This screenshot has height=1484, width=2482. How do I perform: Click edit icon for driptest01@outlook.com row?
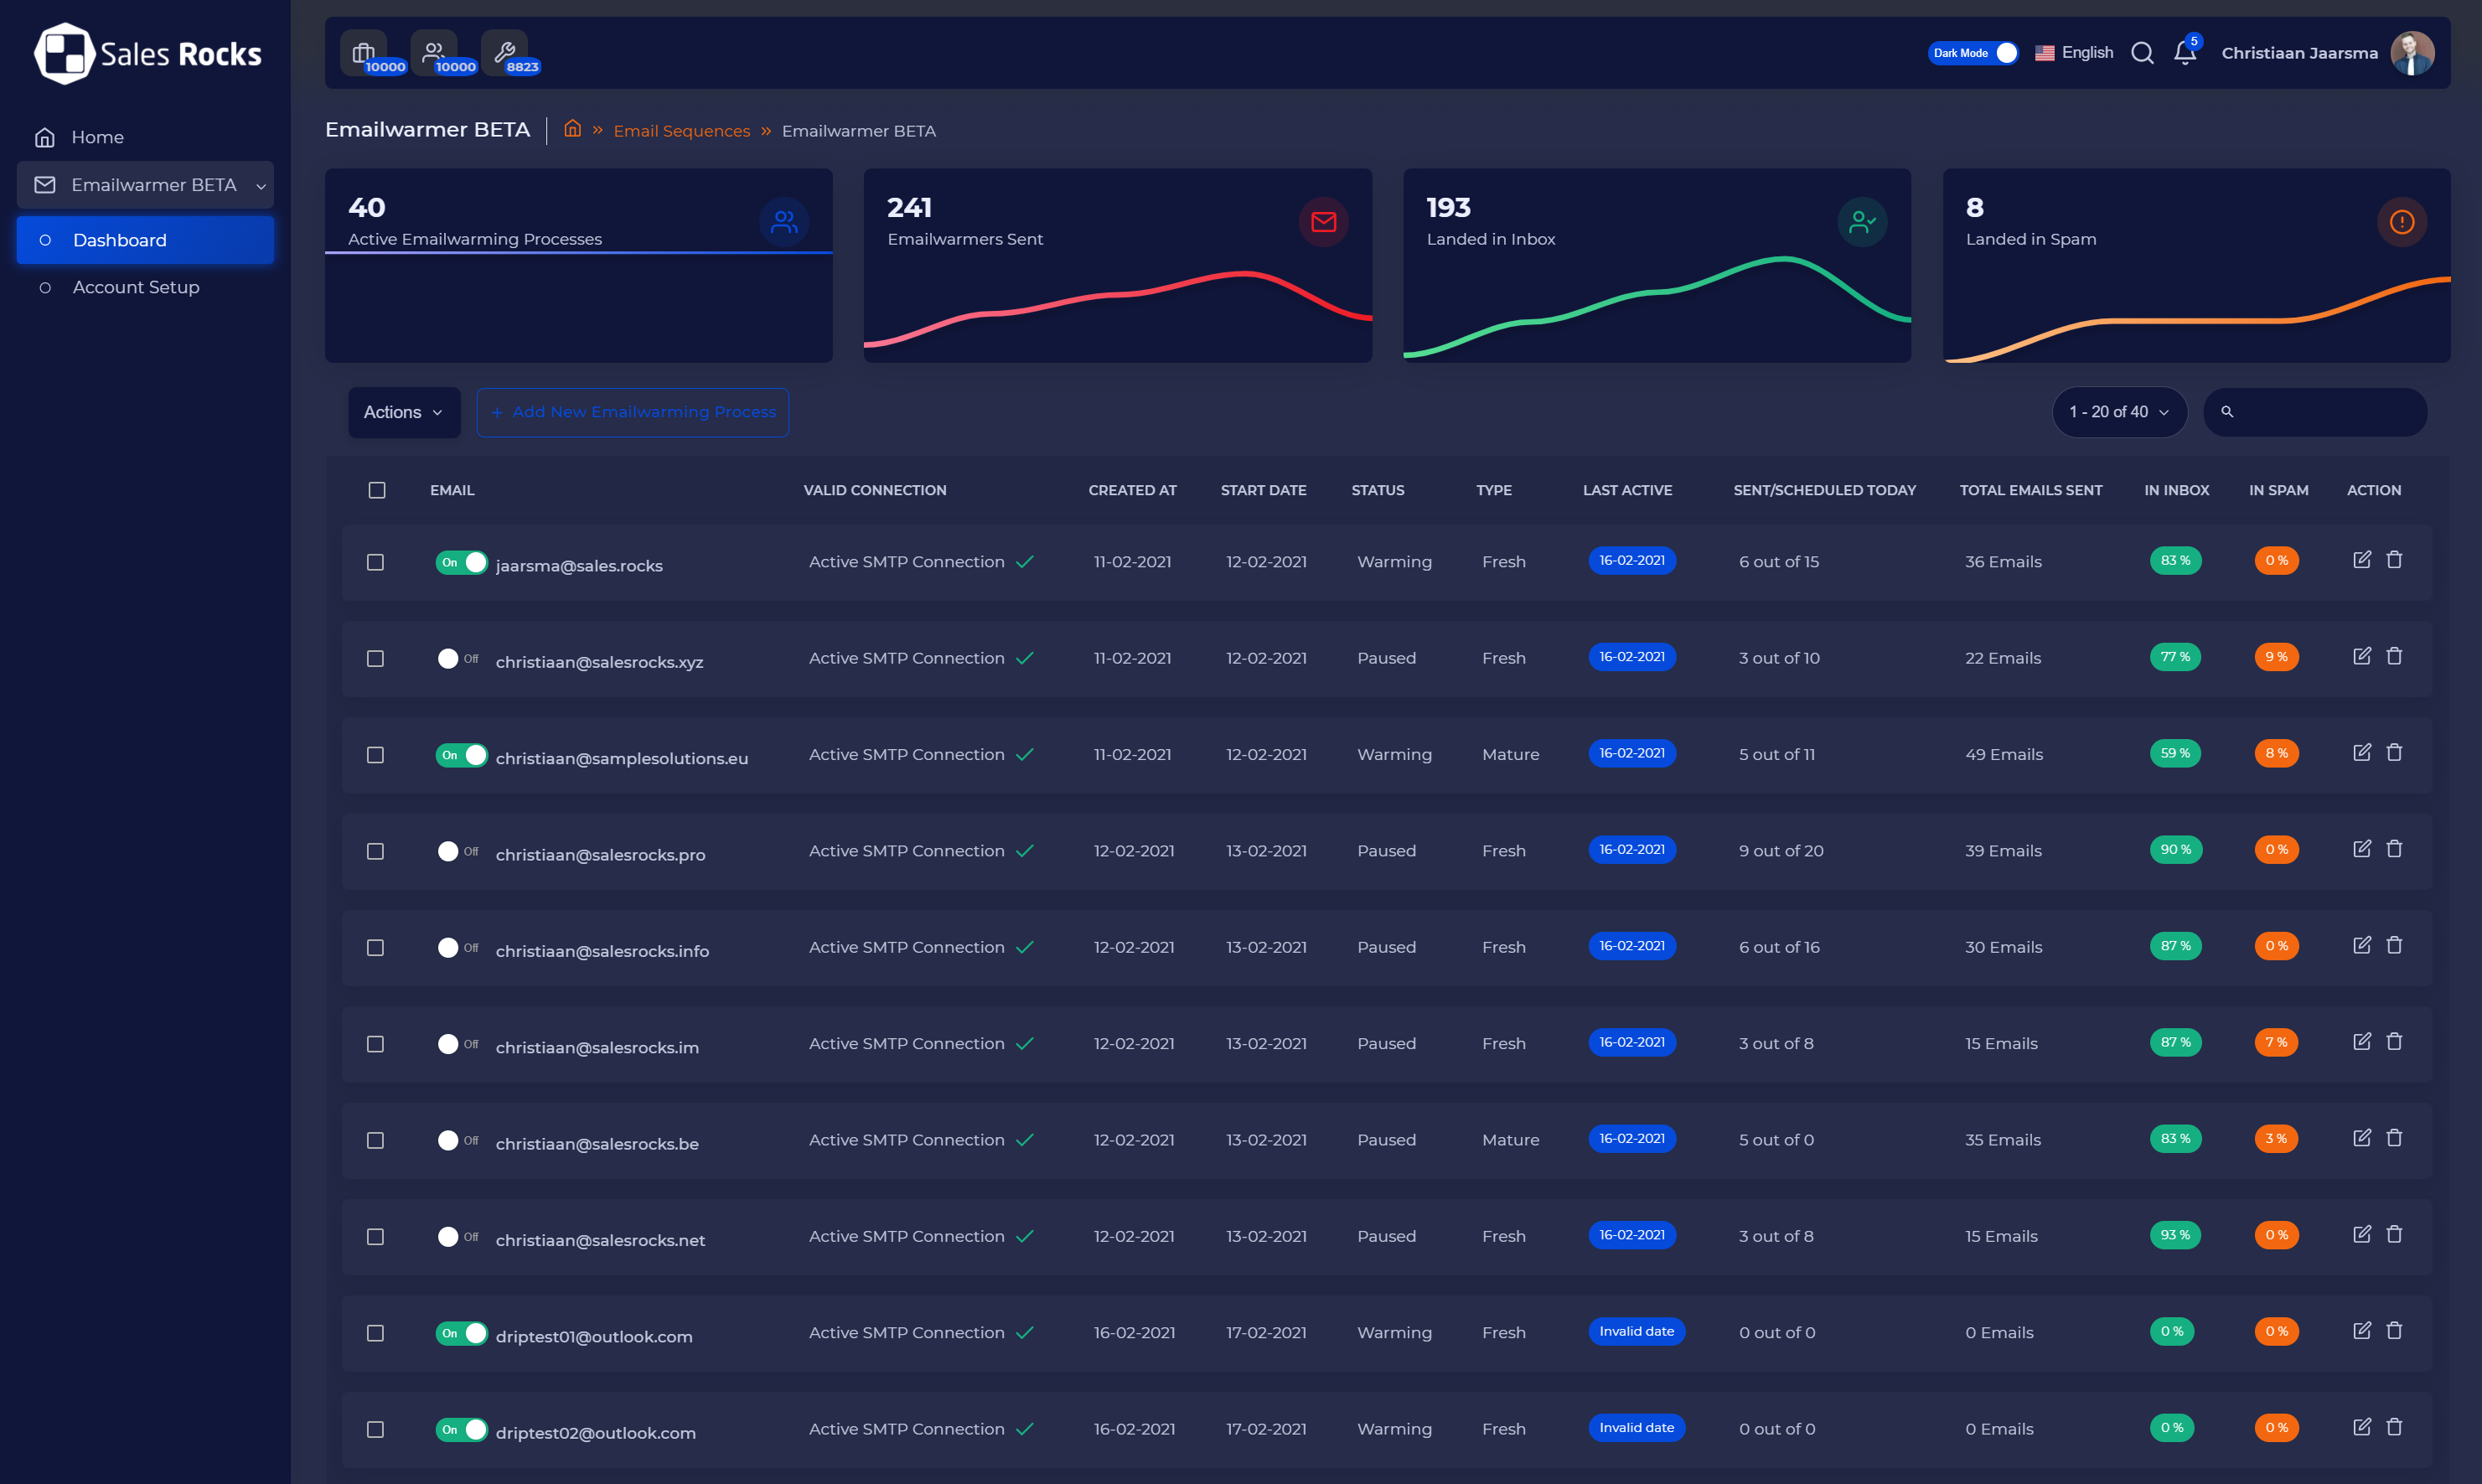2361,1331
